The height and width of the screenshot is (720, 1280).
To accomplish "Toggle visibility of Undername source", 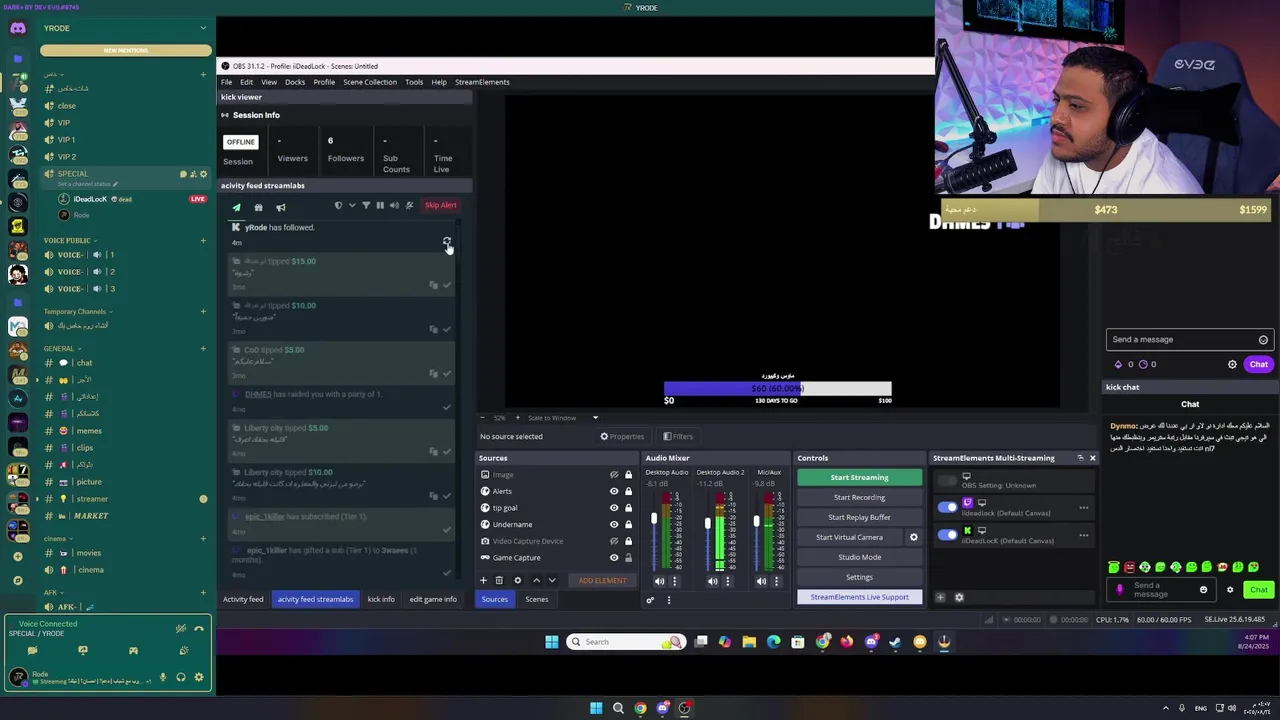I will tap(614, 524).
